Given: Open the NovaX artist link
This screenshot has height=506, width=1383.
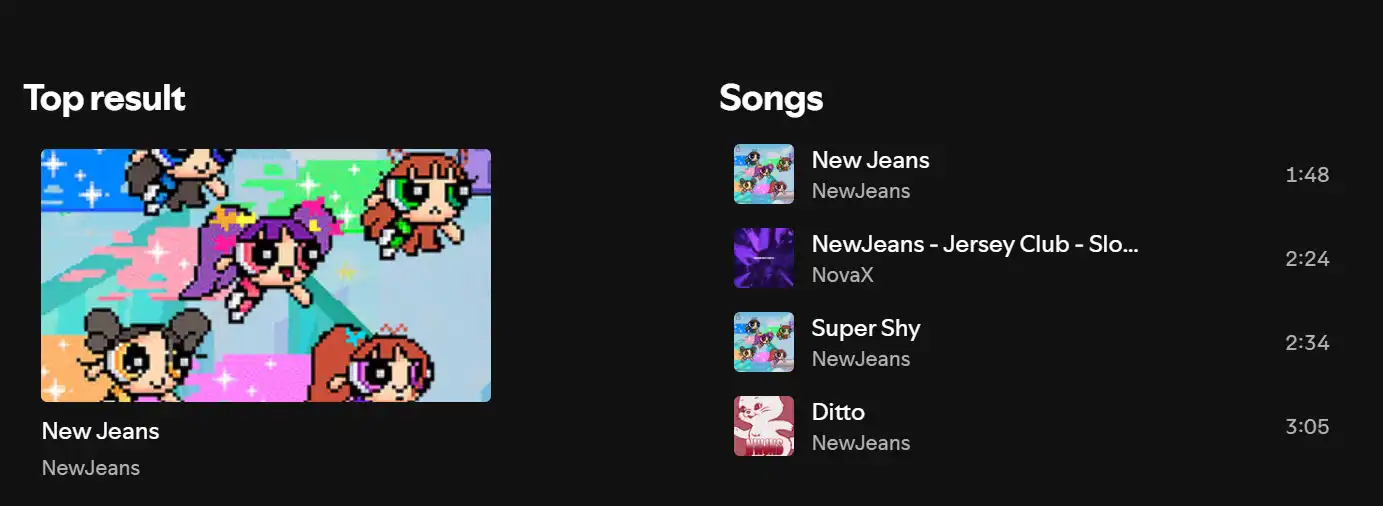Looking at the screenshot, I should 842,275.
